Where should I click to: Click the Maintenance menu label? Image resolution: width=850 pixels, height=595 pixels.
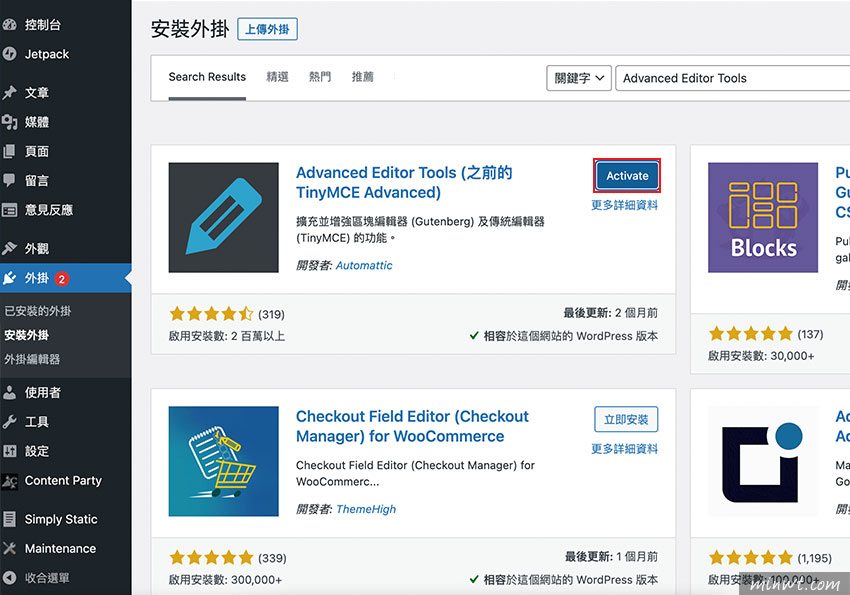[x=60, y=548]
